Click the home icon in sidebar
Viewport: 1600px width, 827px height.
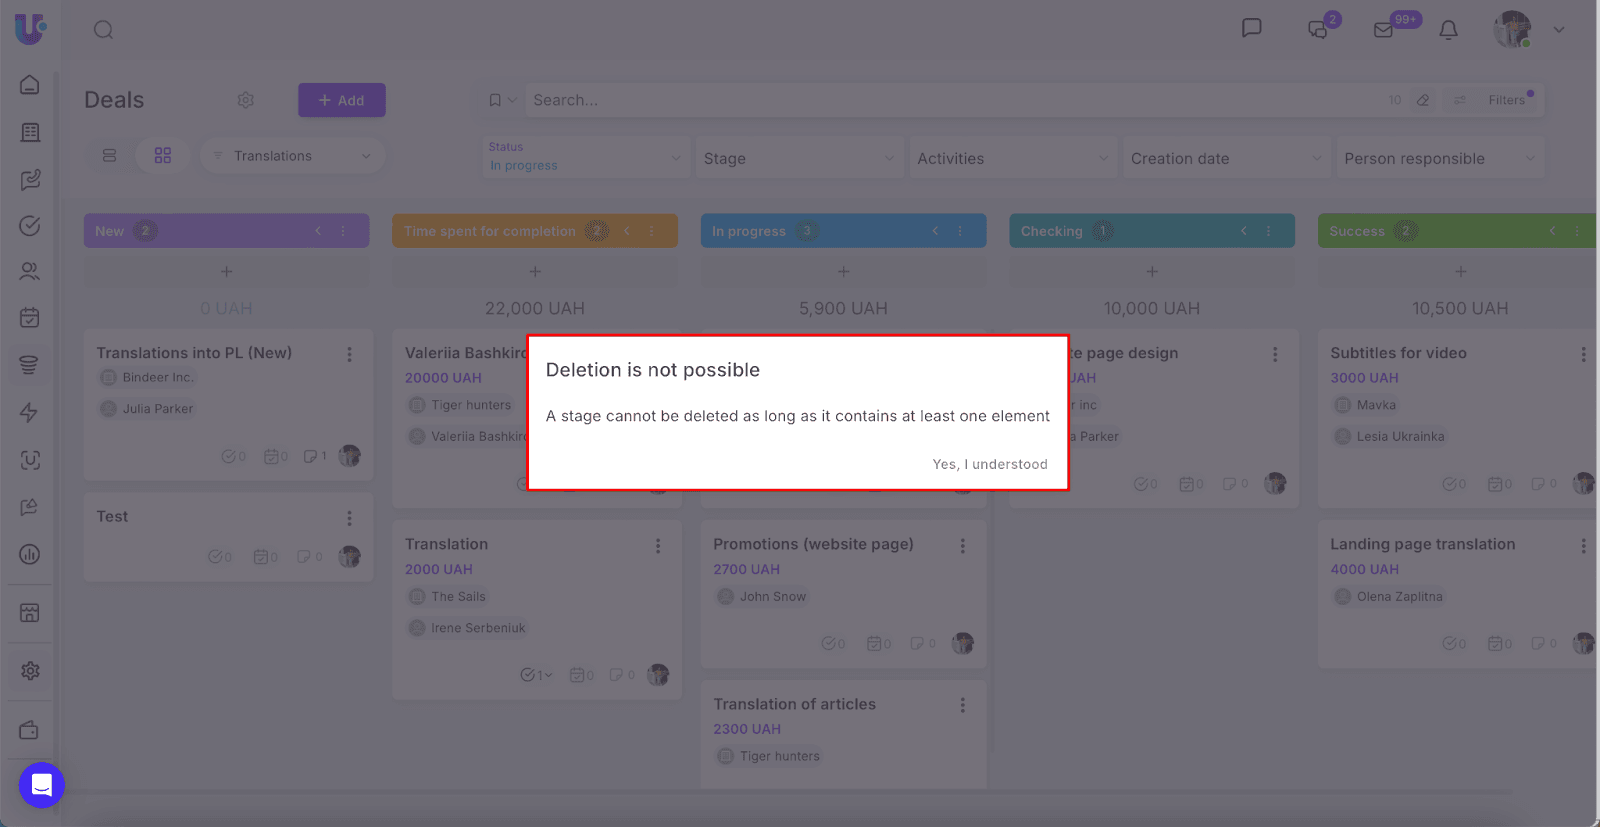click(30, 85)
